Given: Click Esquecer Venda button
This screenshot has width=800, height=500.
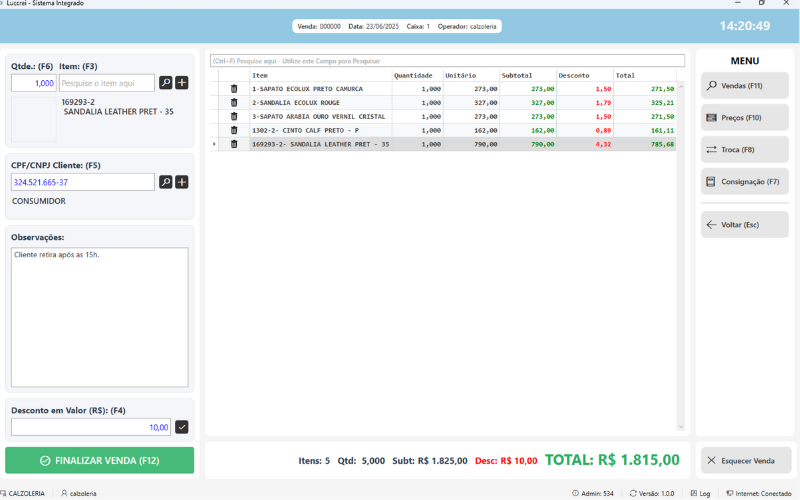Looking at the screenshot, I should [x=746, y=461].
